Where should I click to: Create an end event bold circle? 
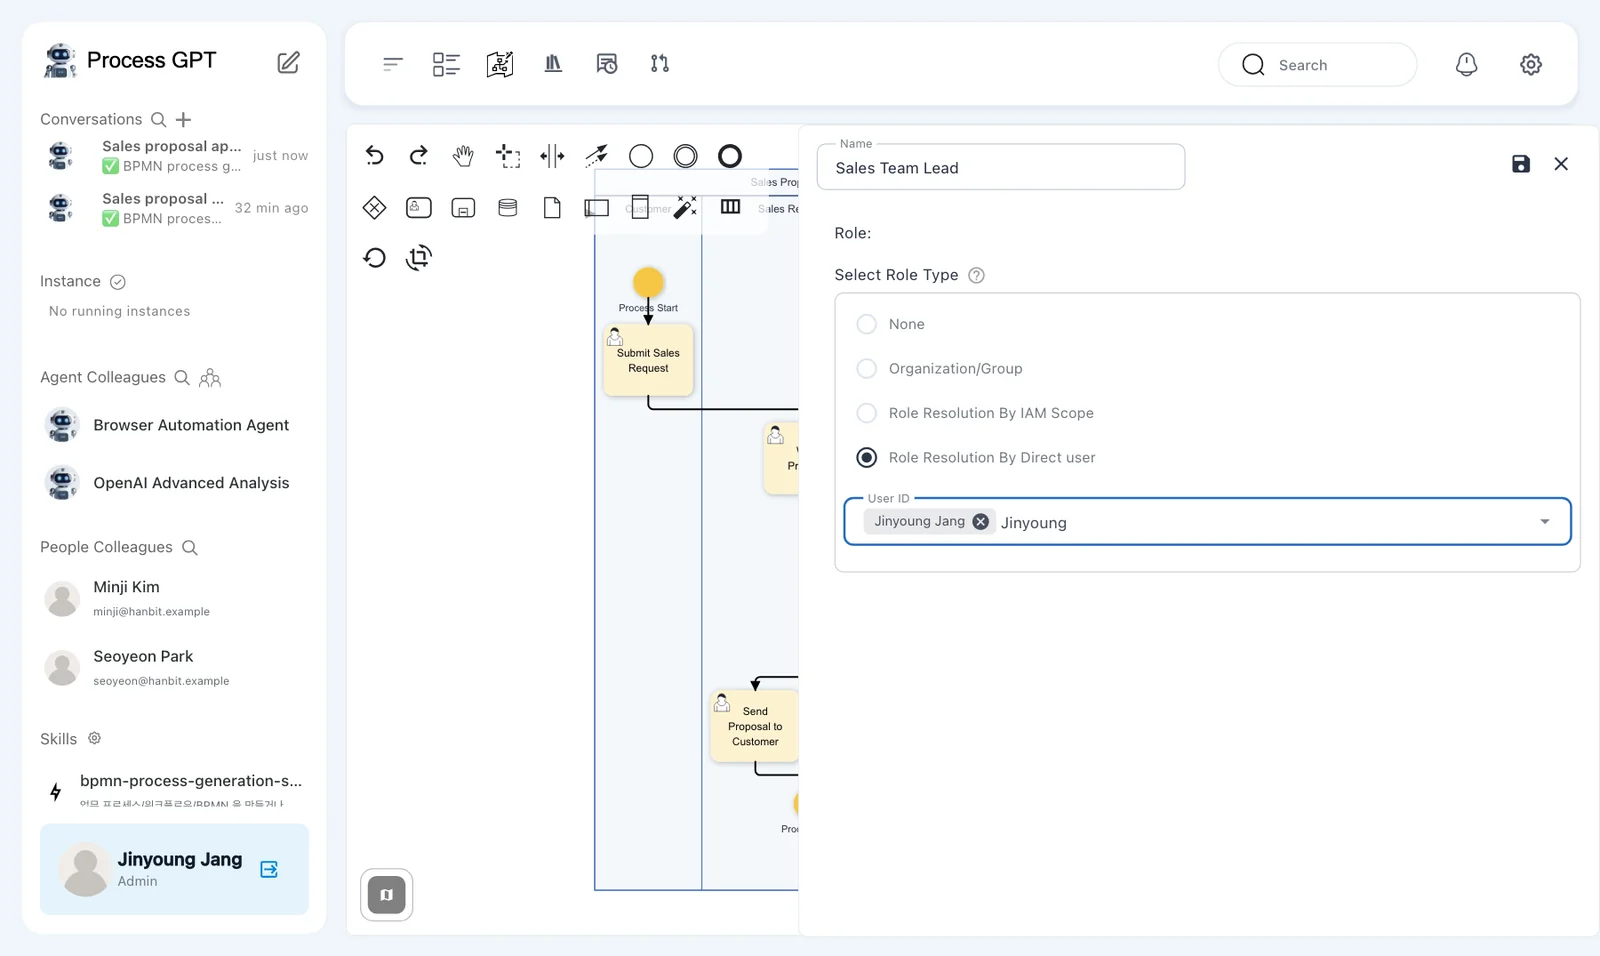[730, 156]
